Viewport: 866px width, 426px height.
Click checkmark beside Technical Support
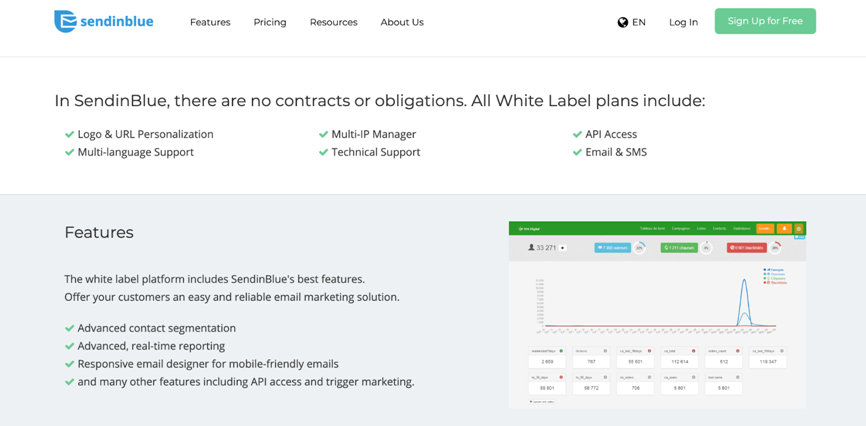323,152
